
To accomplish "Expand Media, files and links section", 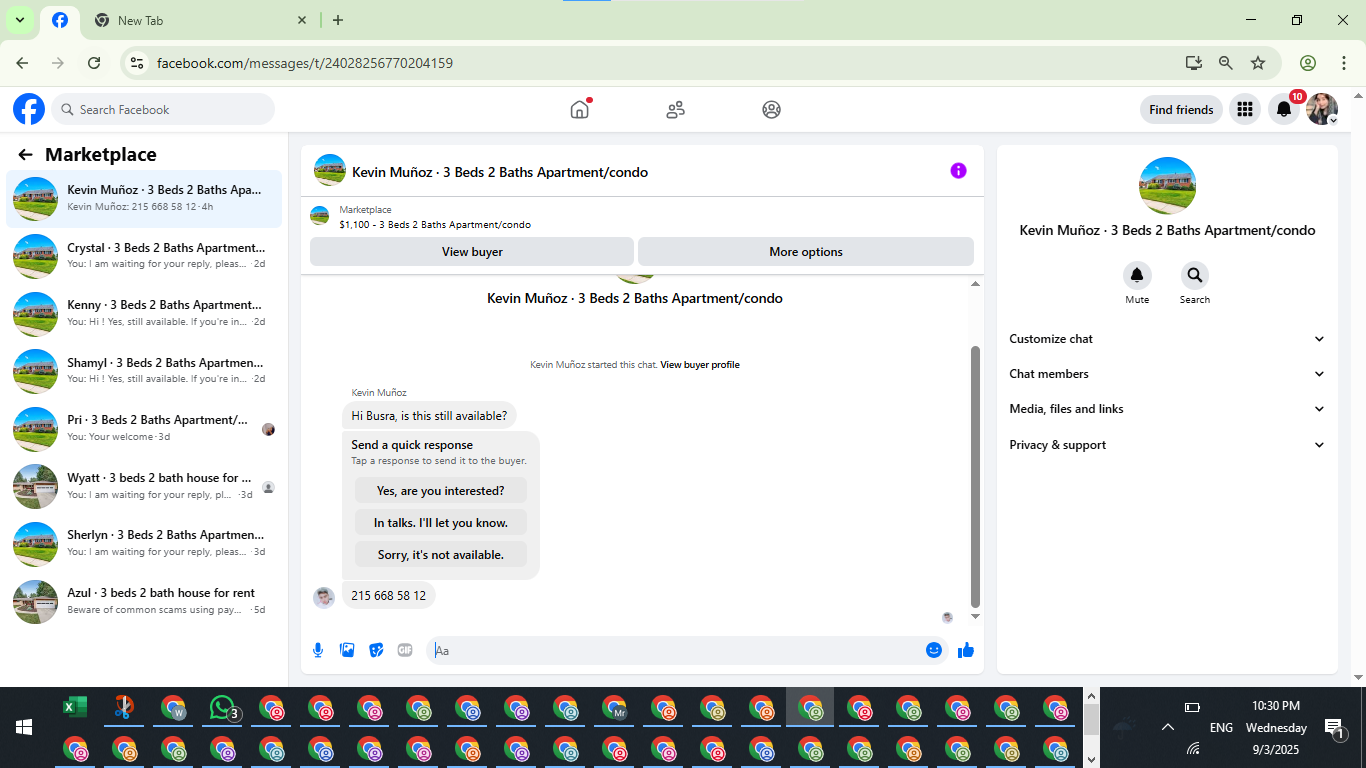I will point(1167,409).
